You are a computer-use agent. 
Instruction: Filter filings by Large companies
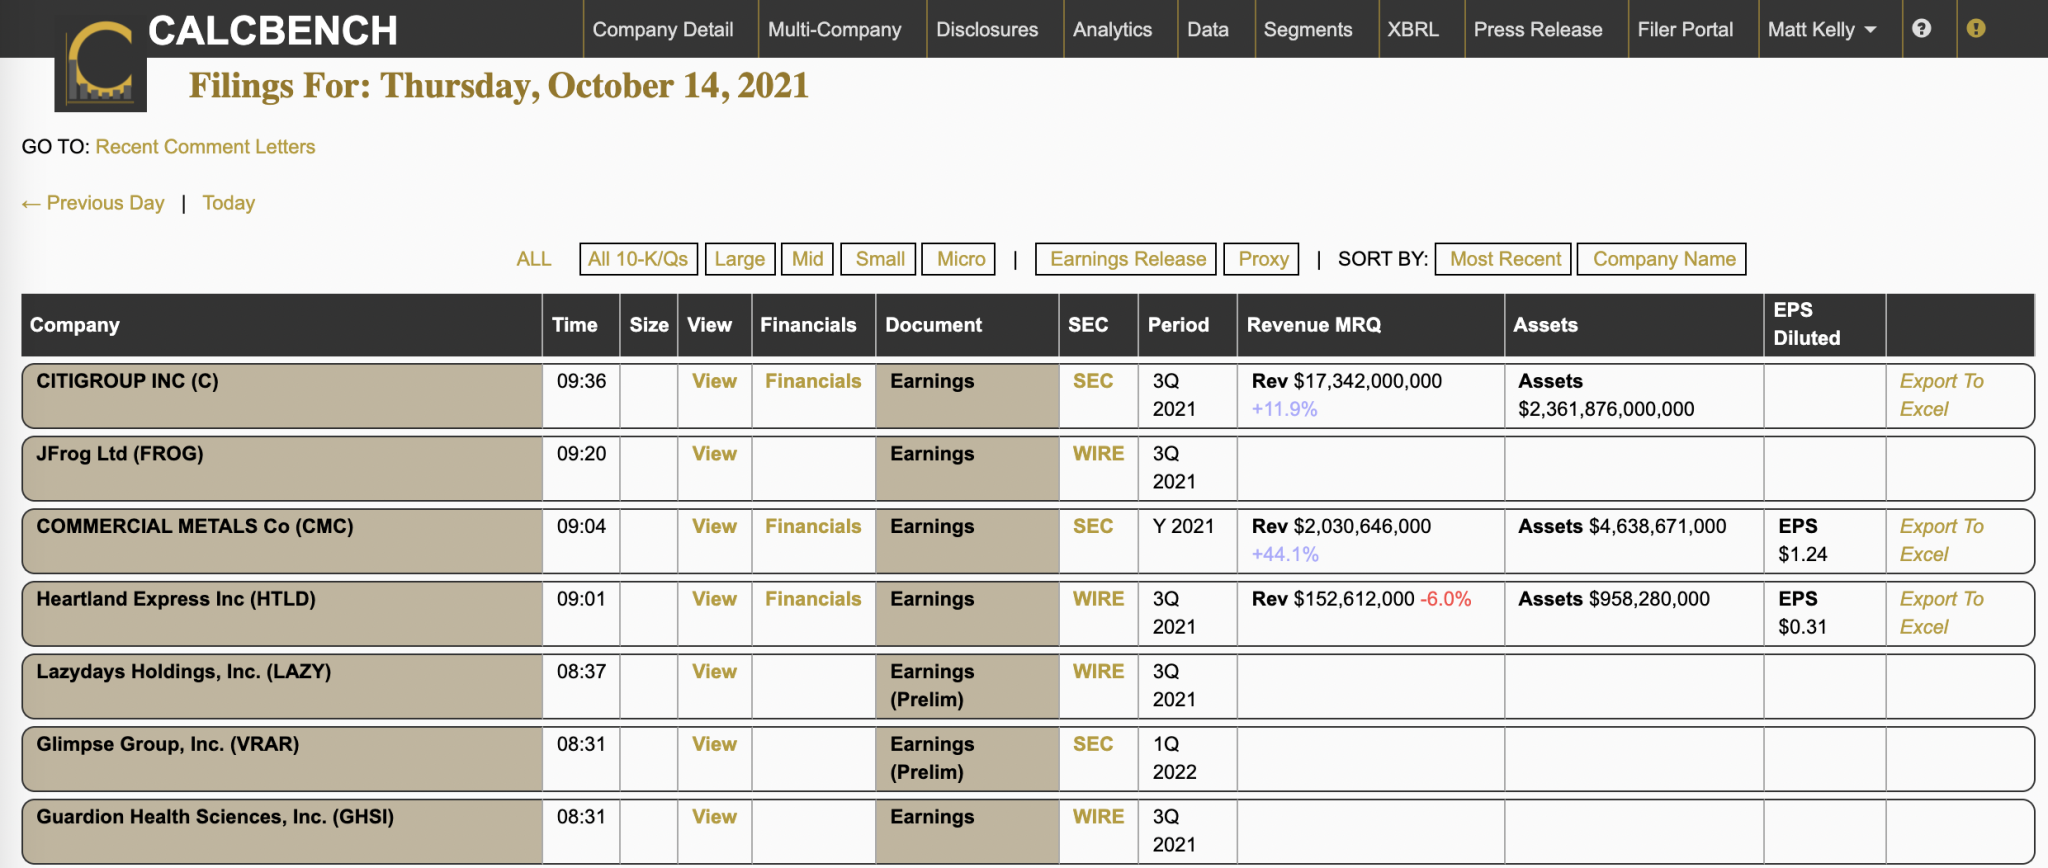(739, 259)
